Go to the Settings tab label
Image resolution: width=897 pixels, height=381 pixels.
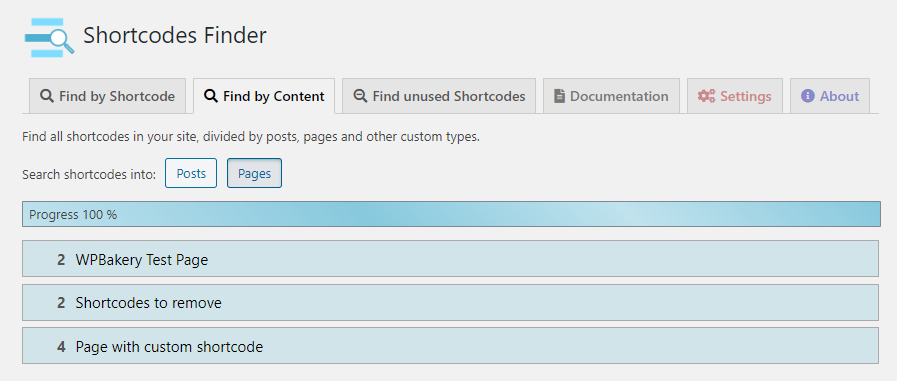746,96
